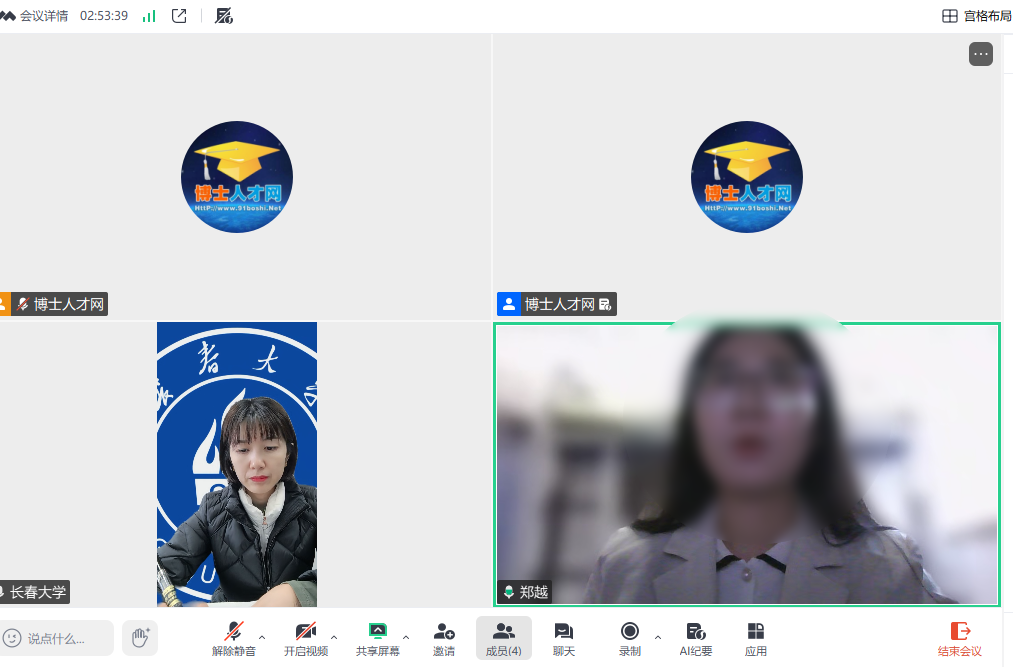Click the 说点什么 message input field

56,638
